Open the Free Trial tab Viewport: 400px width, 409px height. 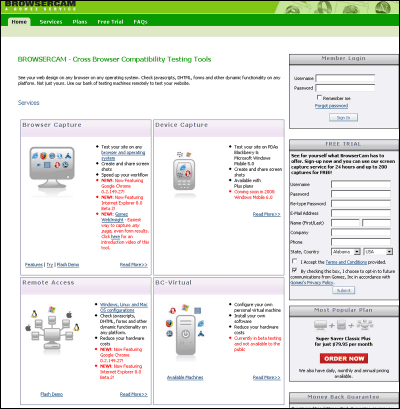110,22
